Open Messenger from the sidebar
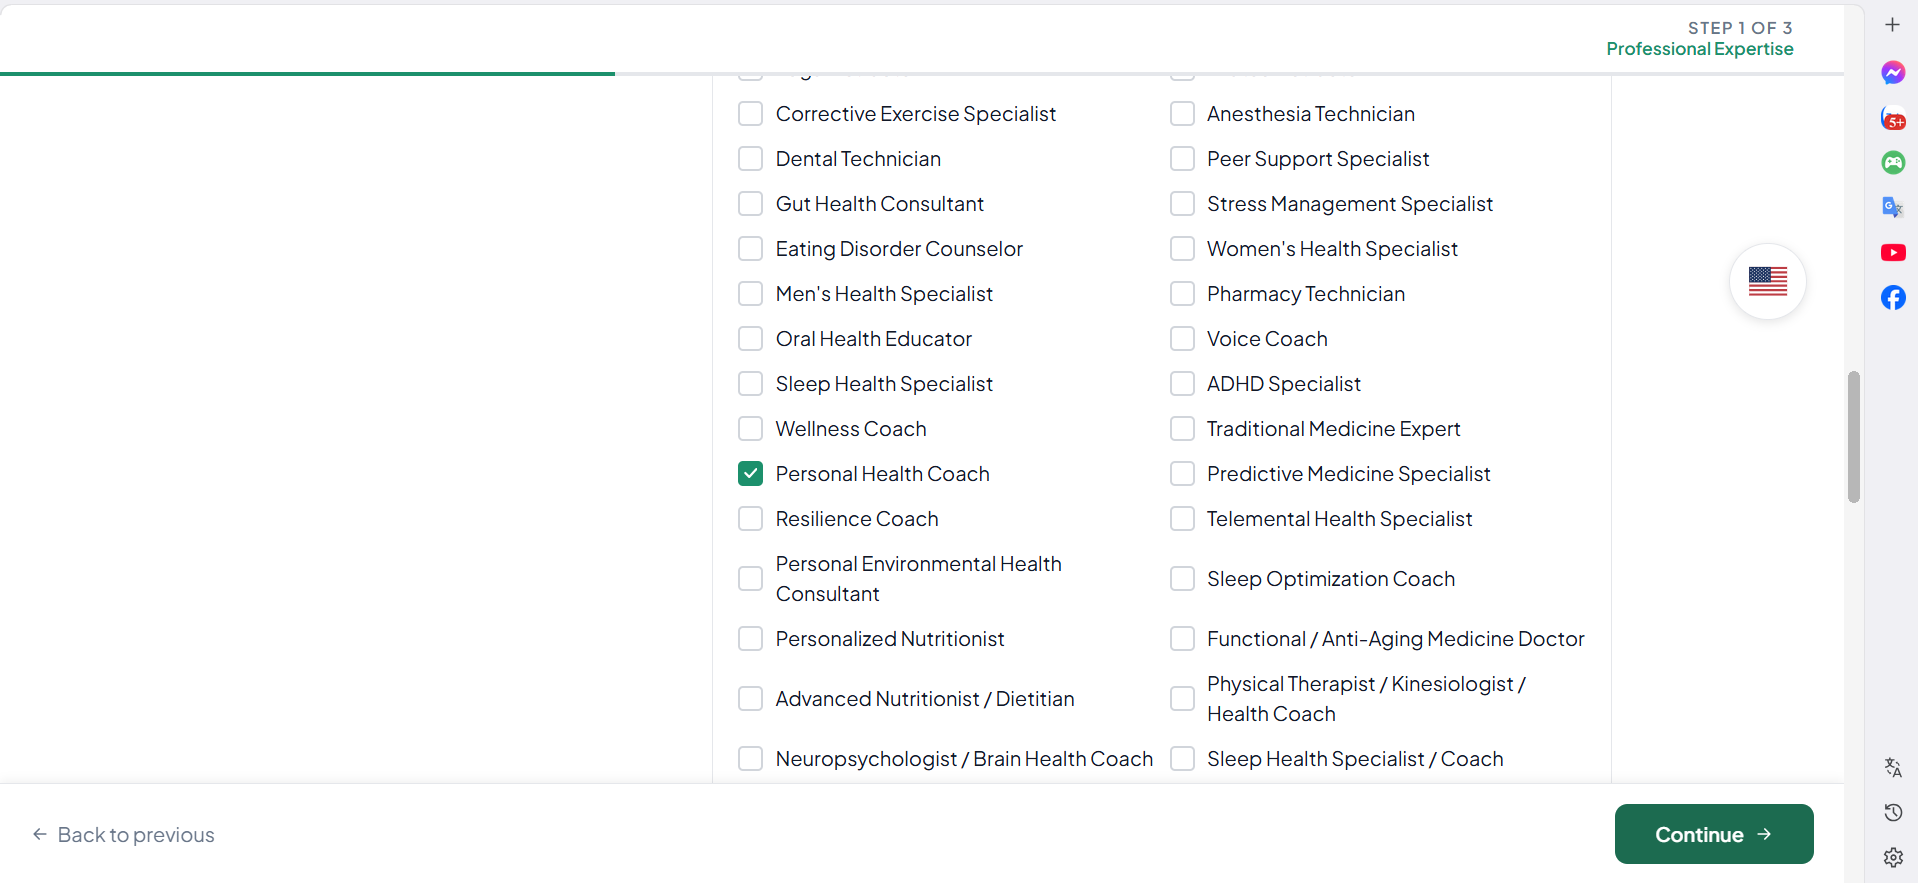The width and height of the screenshot is (1918, 883). pyautogui.click(x=1893, y=72)
